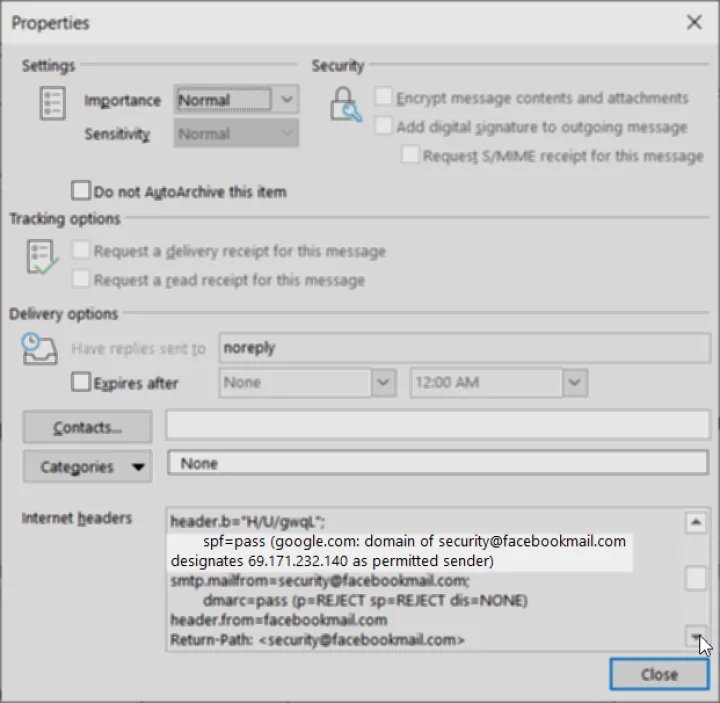
Task: Check Encrypt message contents and attachments
Action: (x=383, y=98)
